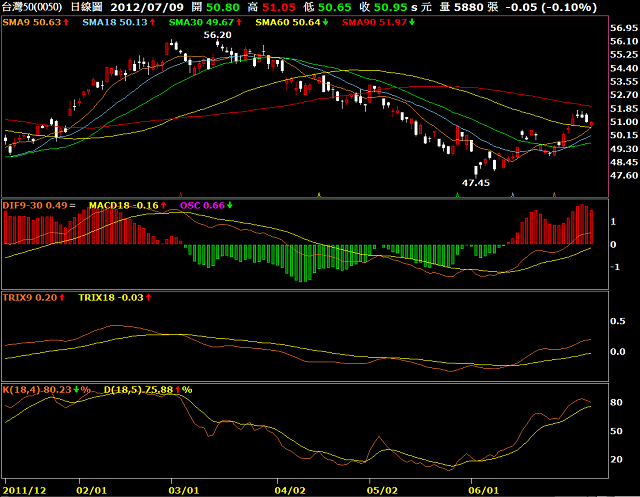Viewport: 640px width, 497px height.
Task: Click the volume value 5880
Action: [x=469, y=7]
